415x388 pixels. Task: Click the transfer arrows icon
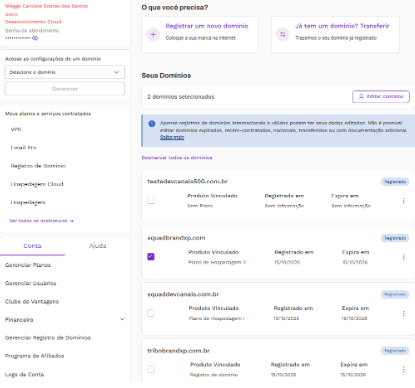(x=283, y=34)
